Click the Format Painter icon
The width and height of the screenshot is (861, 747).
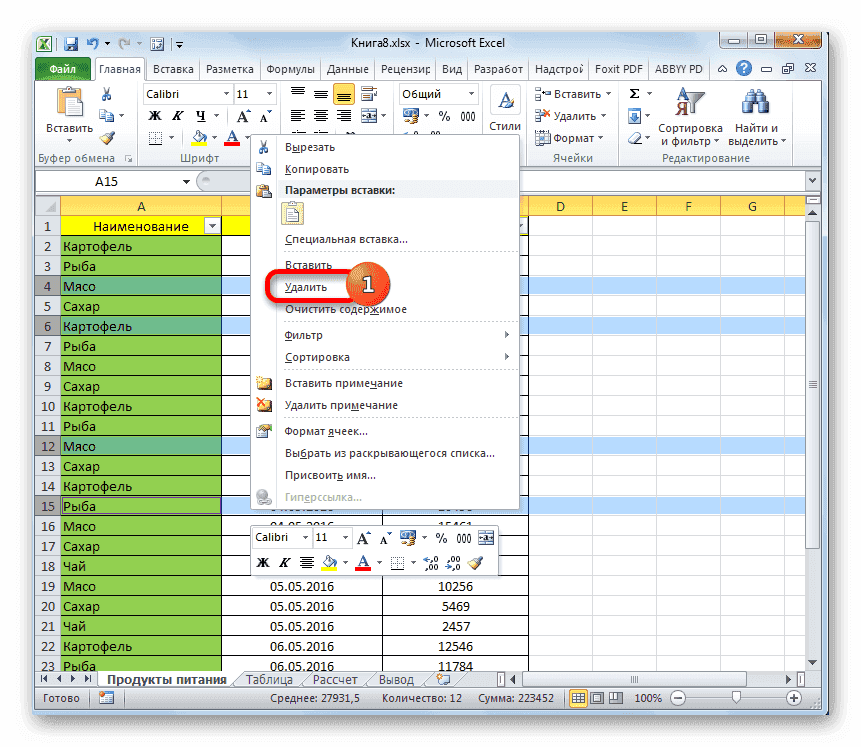tap(107, 139)
